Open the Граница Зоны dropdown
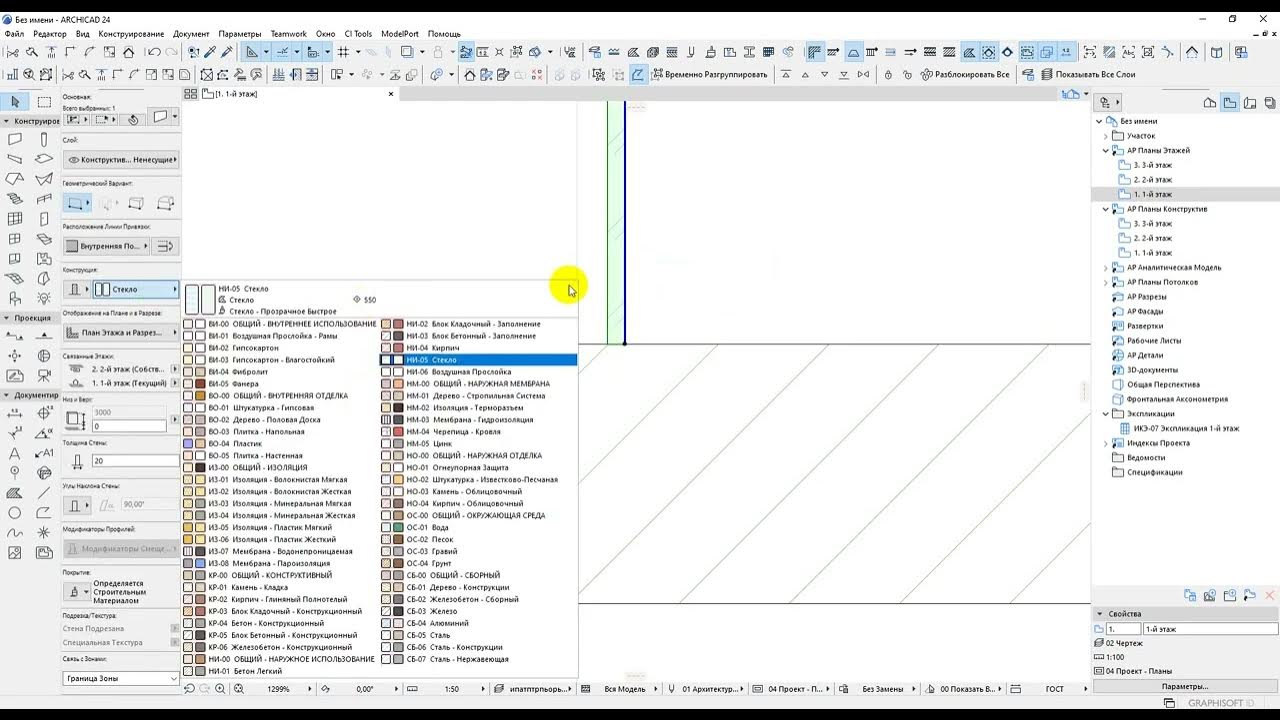Screen dimensions: 1280x720 coord(120,678)
